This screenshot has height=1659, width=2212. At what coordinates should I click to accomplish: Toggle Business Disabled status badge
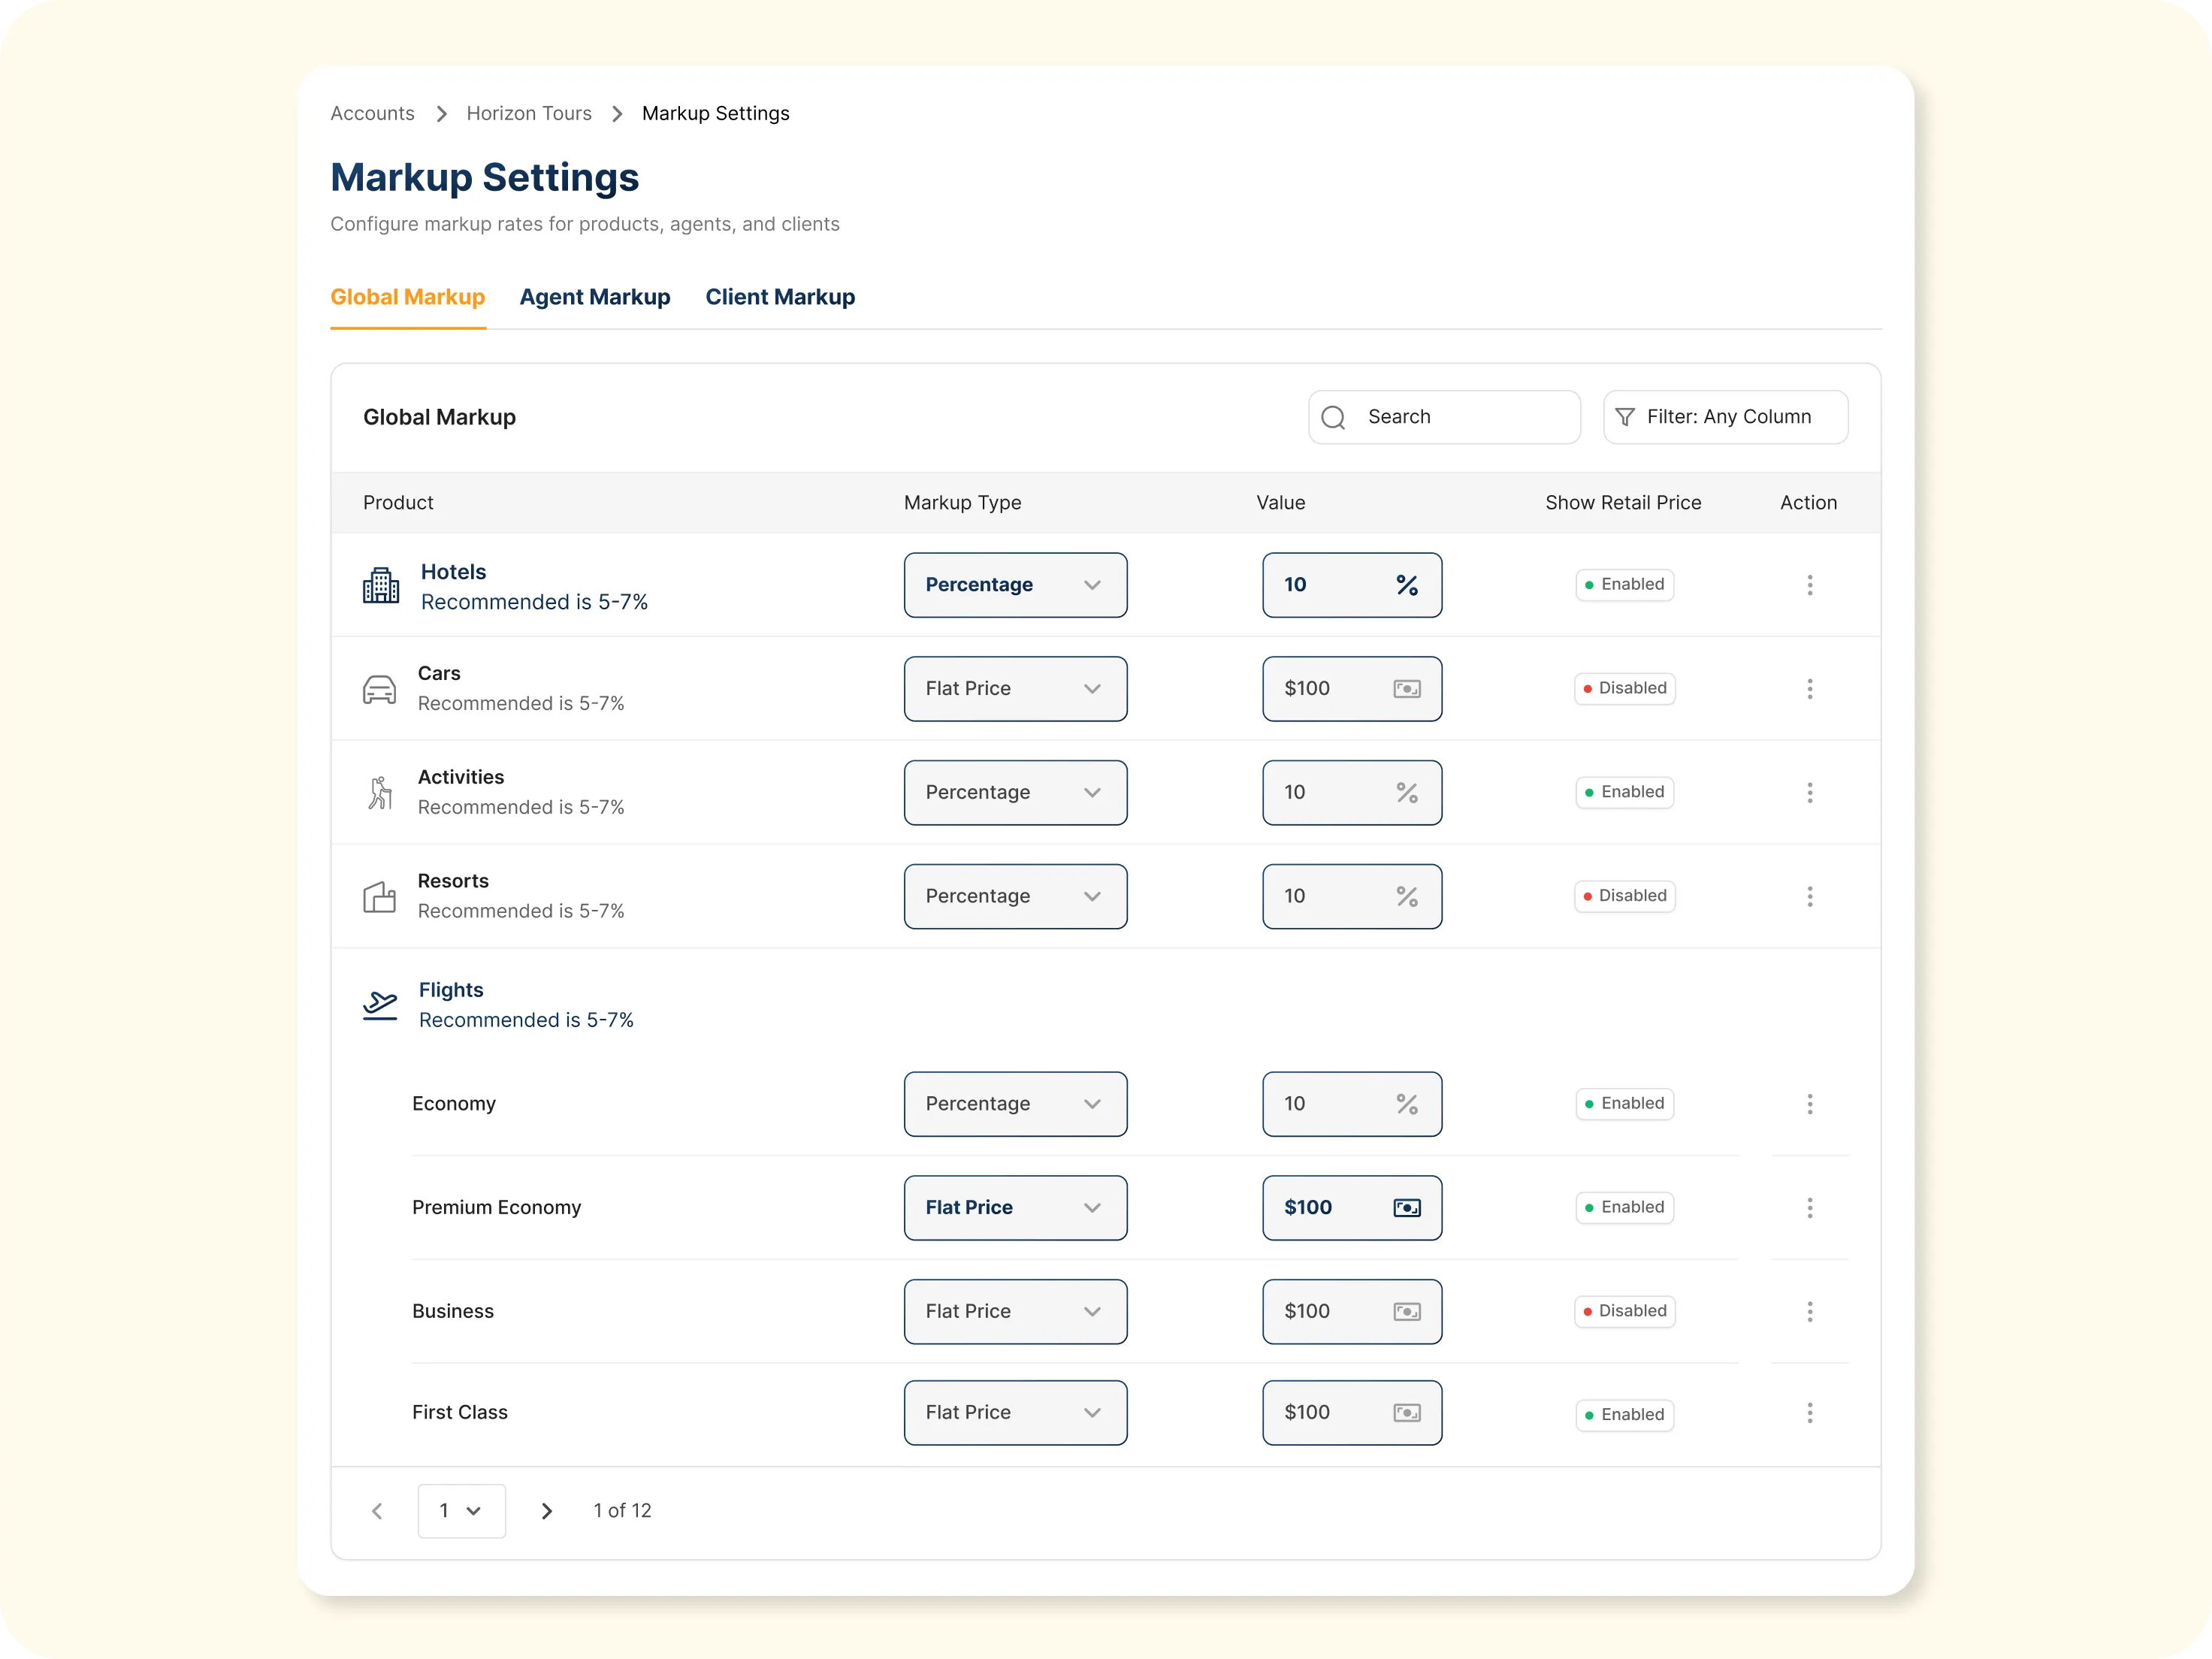pyautogui.click(x=1624, y=1312)
